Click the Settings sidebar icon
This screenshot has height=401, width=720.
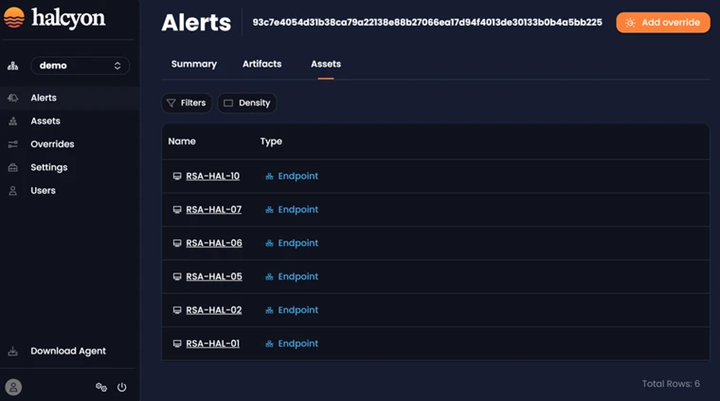13,167
